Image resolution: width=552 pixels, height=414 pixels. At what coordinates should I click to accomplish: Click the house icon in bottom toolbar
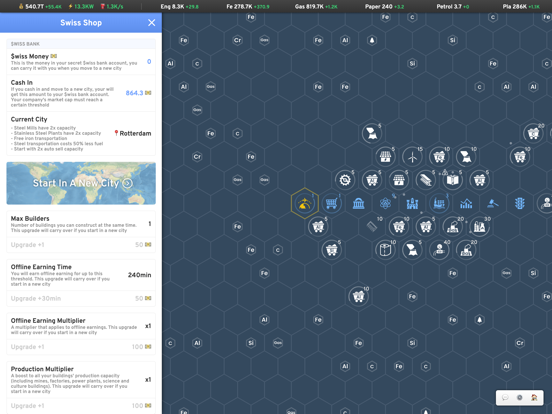click(x=534, y=397)
